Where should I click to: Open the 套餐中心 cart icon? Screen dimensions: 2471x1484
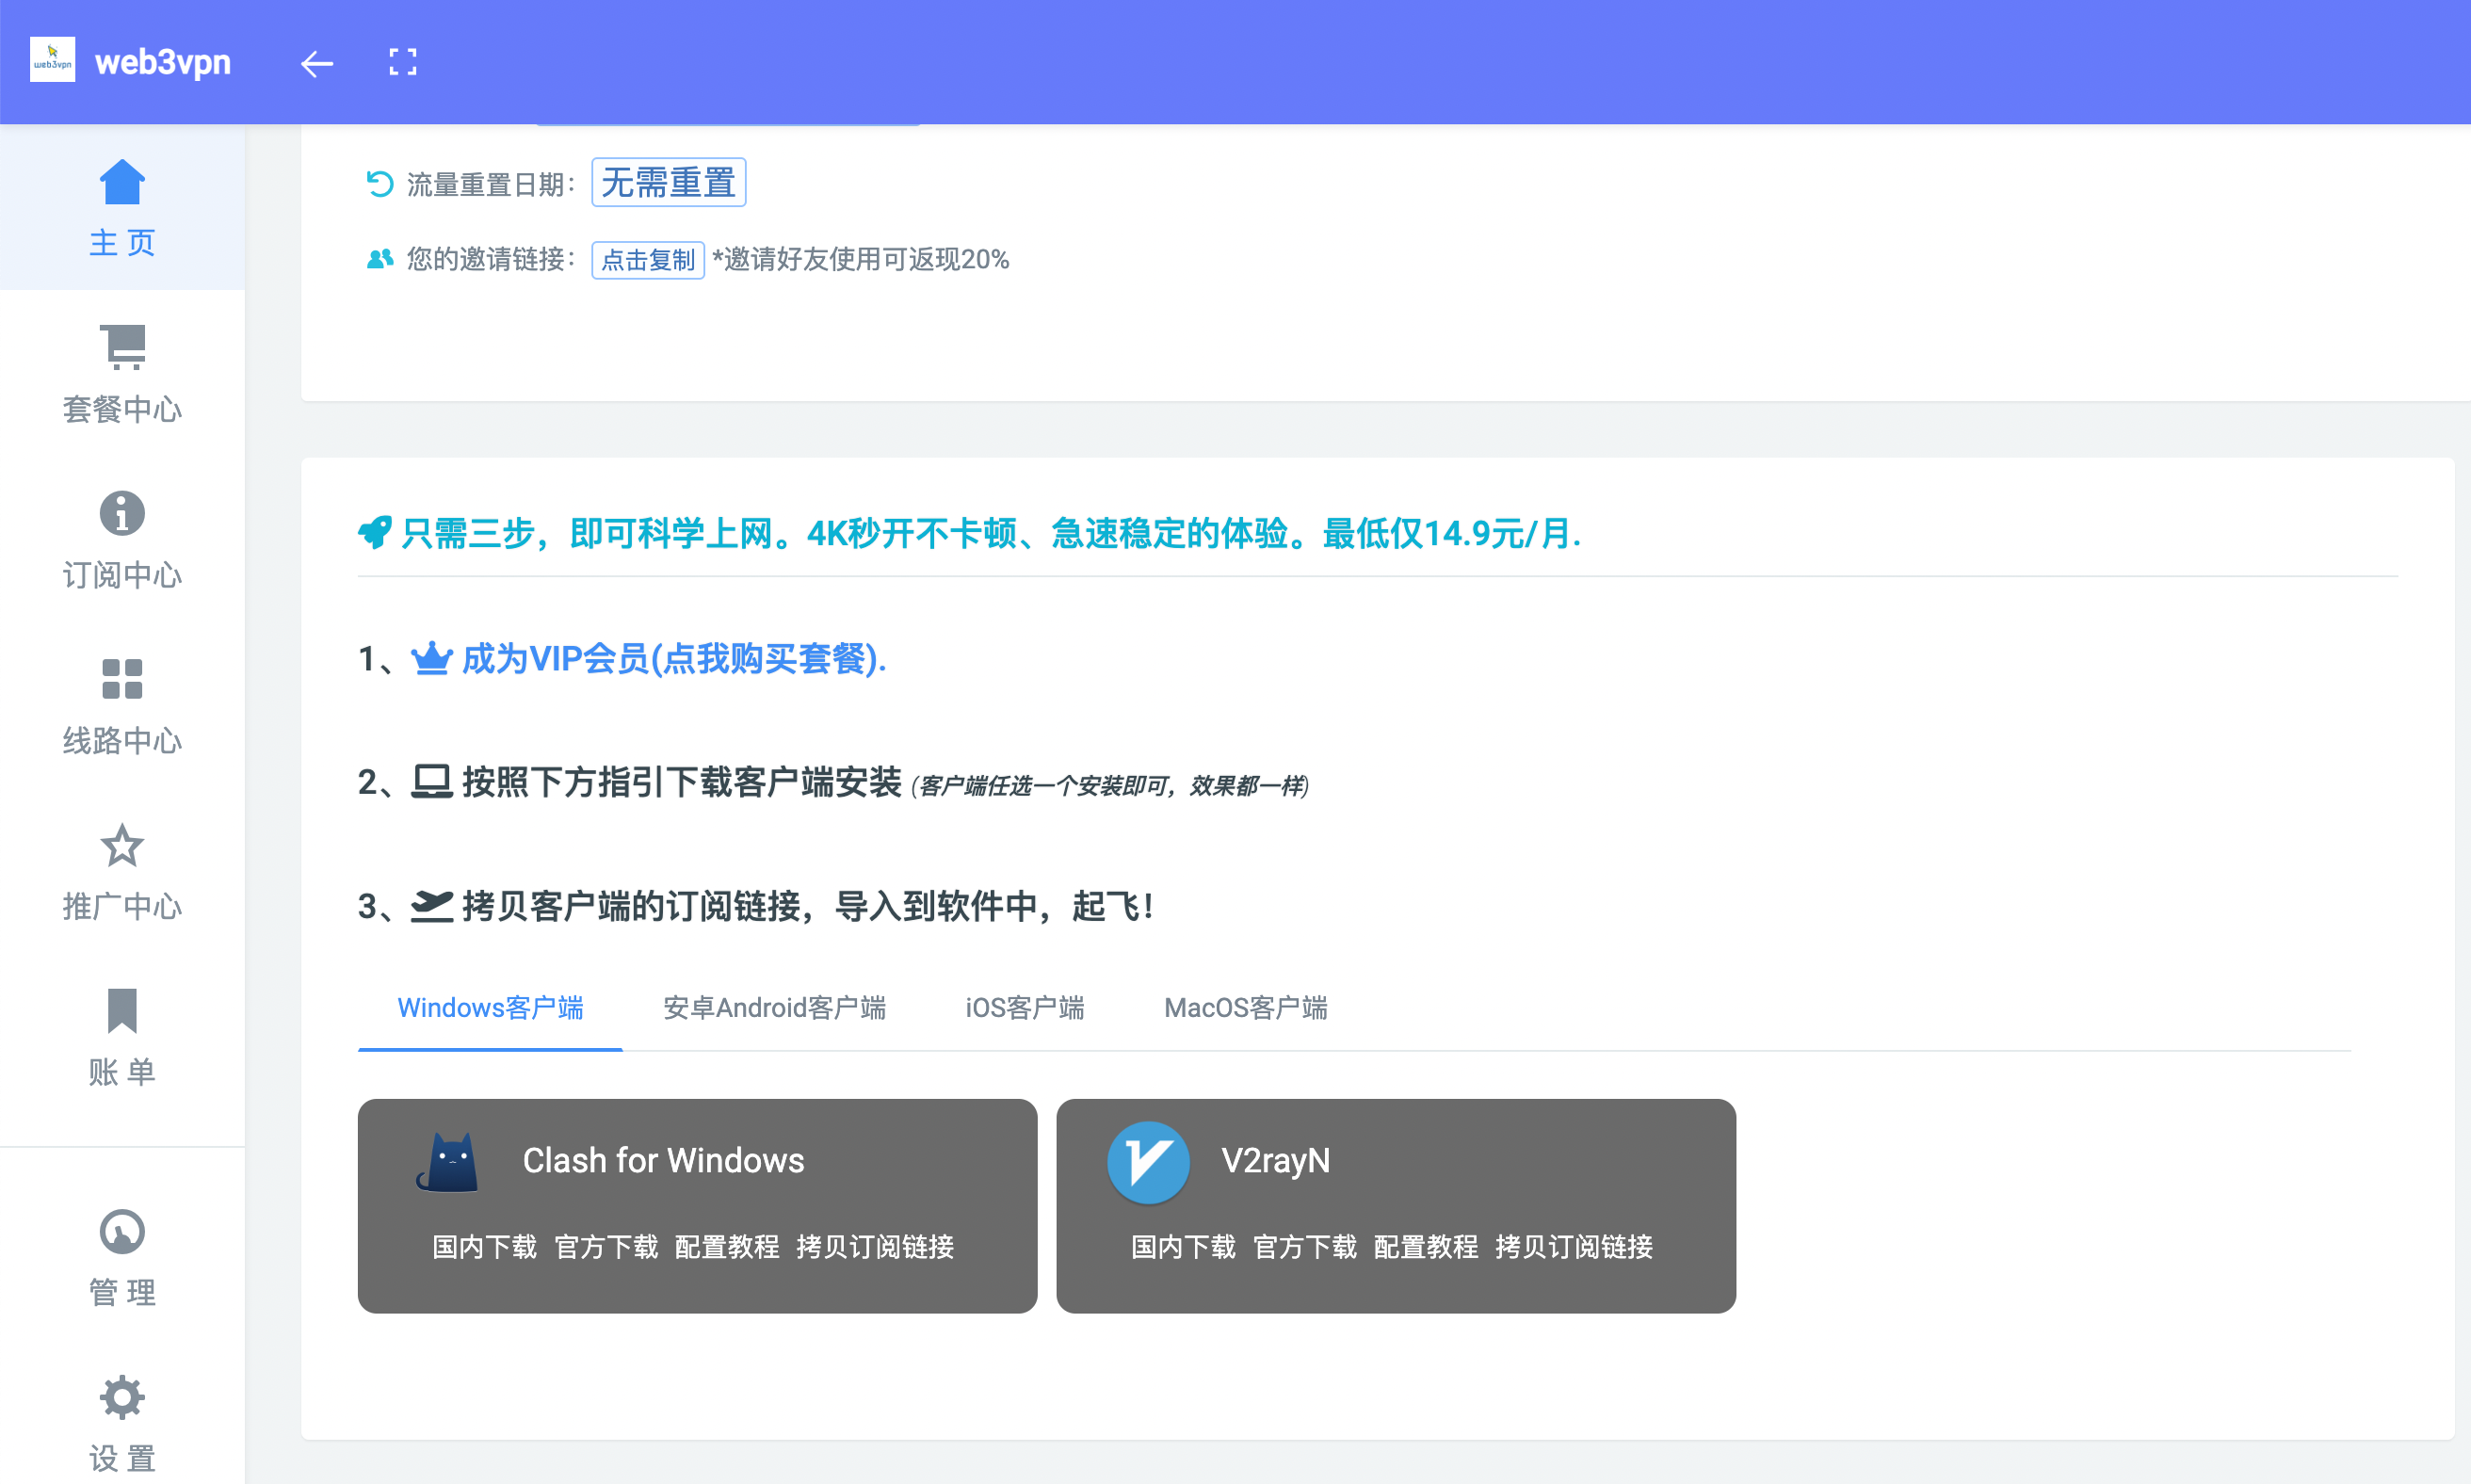tap(122, 347)
